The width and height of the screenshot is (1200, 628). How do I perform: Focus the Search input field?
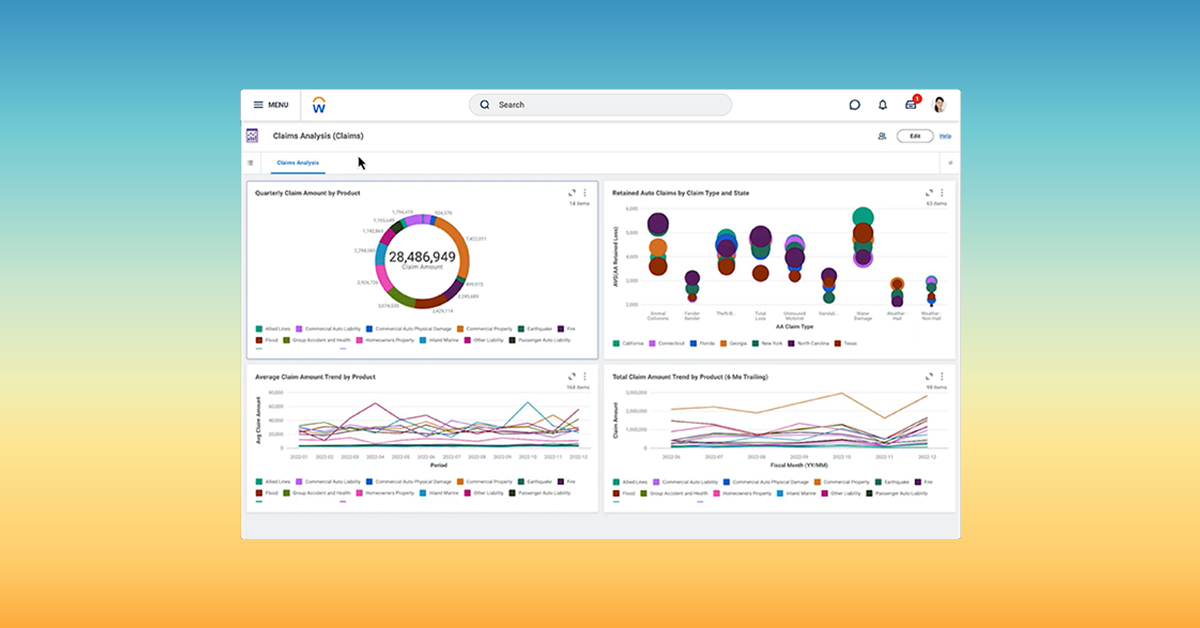[600, 105]
